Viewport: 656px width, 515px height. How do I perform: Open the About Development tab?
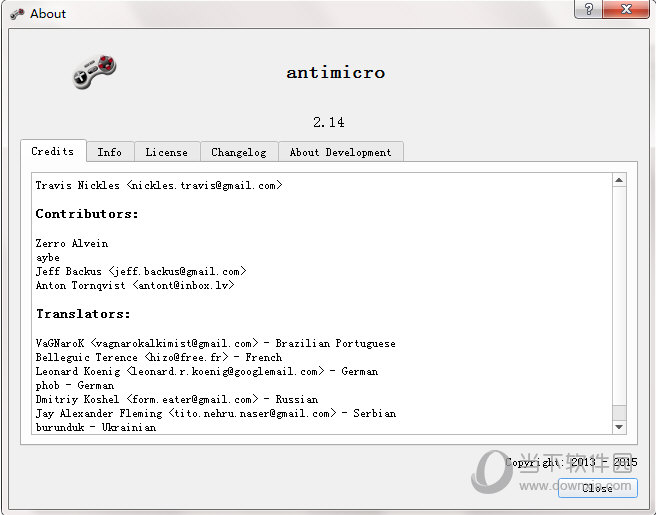[x=341, y=152]
